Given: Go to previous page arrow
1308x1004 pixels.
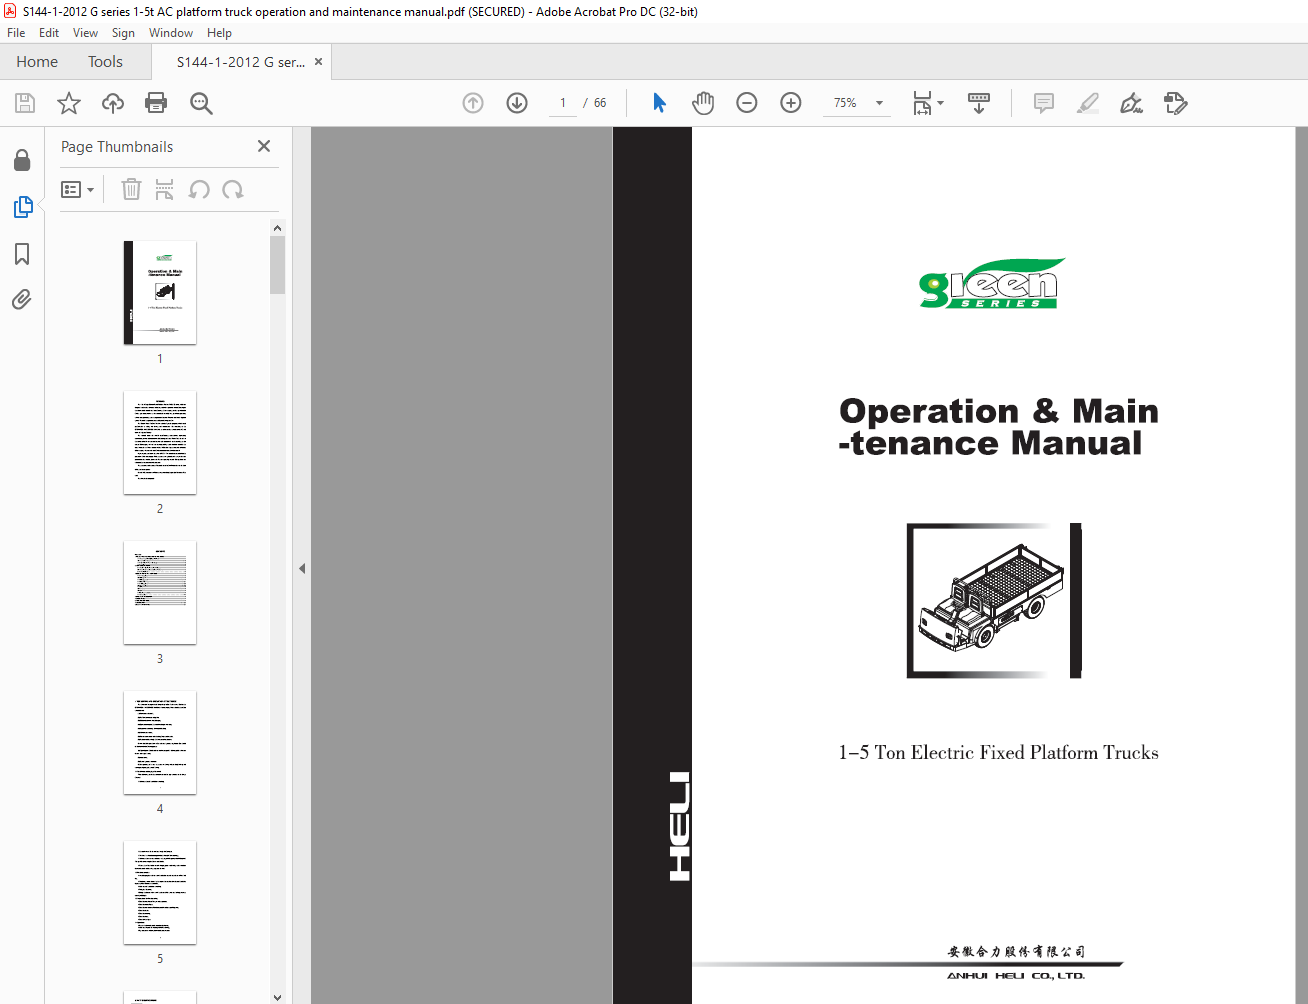Looking at the screenshot, I should pyautogui.click(x=473, y=103).
